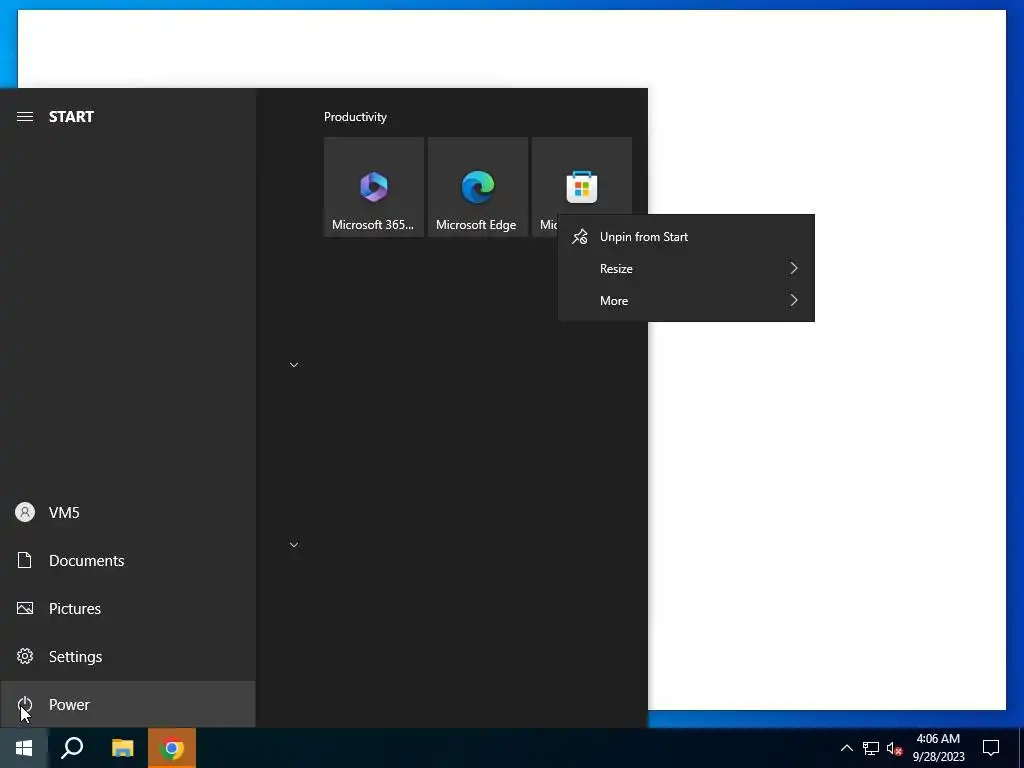
Task: Expand the lower collapsed tile group chevron
Action: pyautogui.click(x=294, y=545)
